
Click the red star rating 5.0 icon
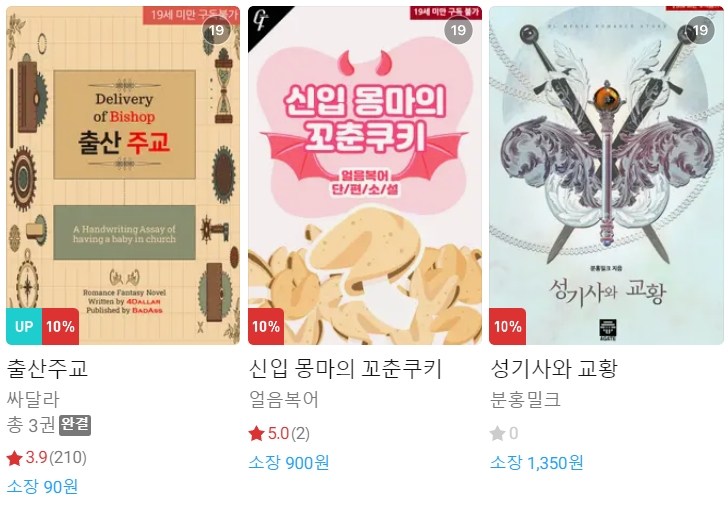[x=256, y=434]
